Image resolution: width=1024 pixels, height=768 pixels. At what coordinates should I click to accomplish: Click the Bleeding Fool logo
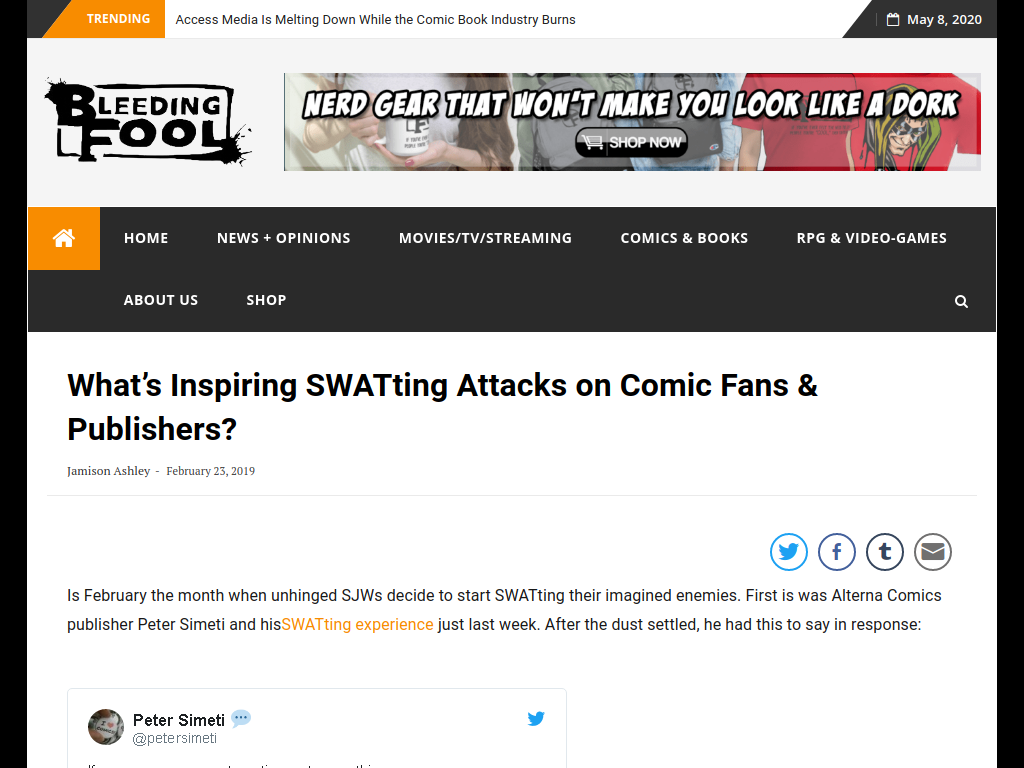(x=148, y=121)
